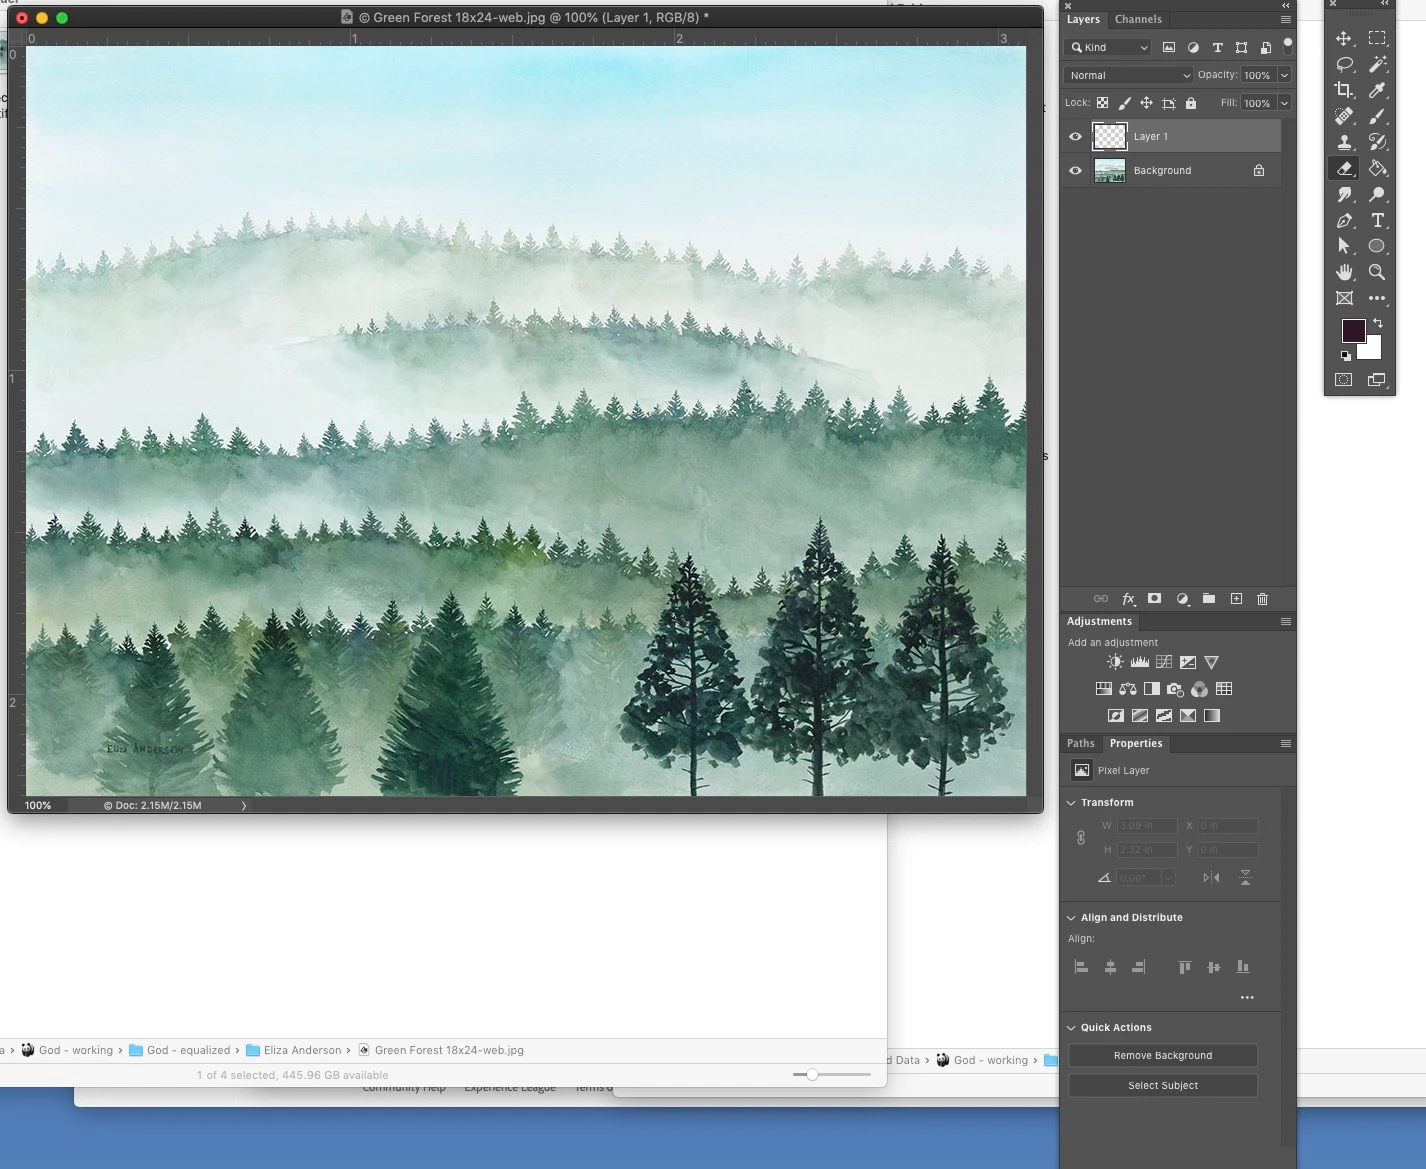
Task: Select the Lasso tool
Action: 1344,64
